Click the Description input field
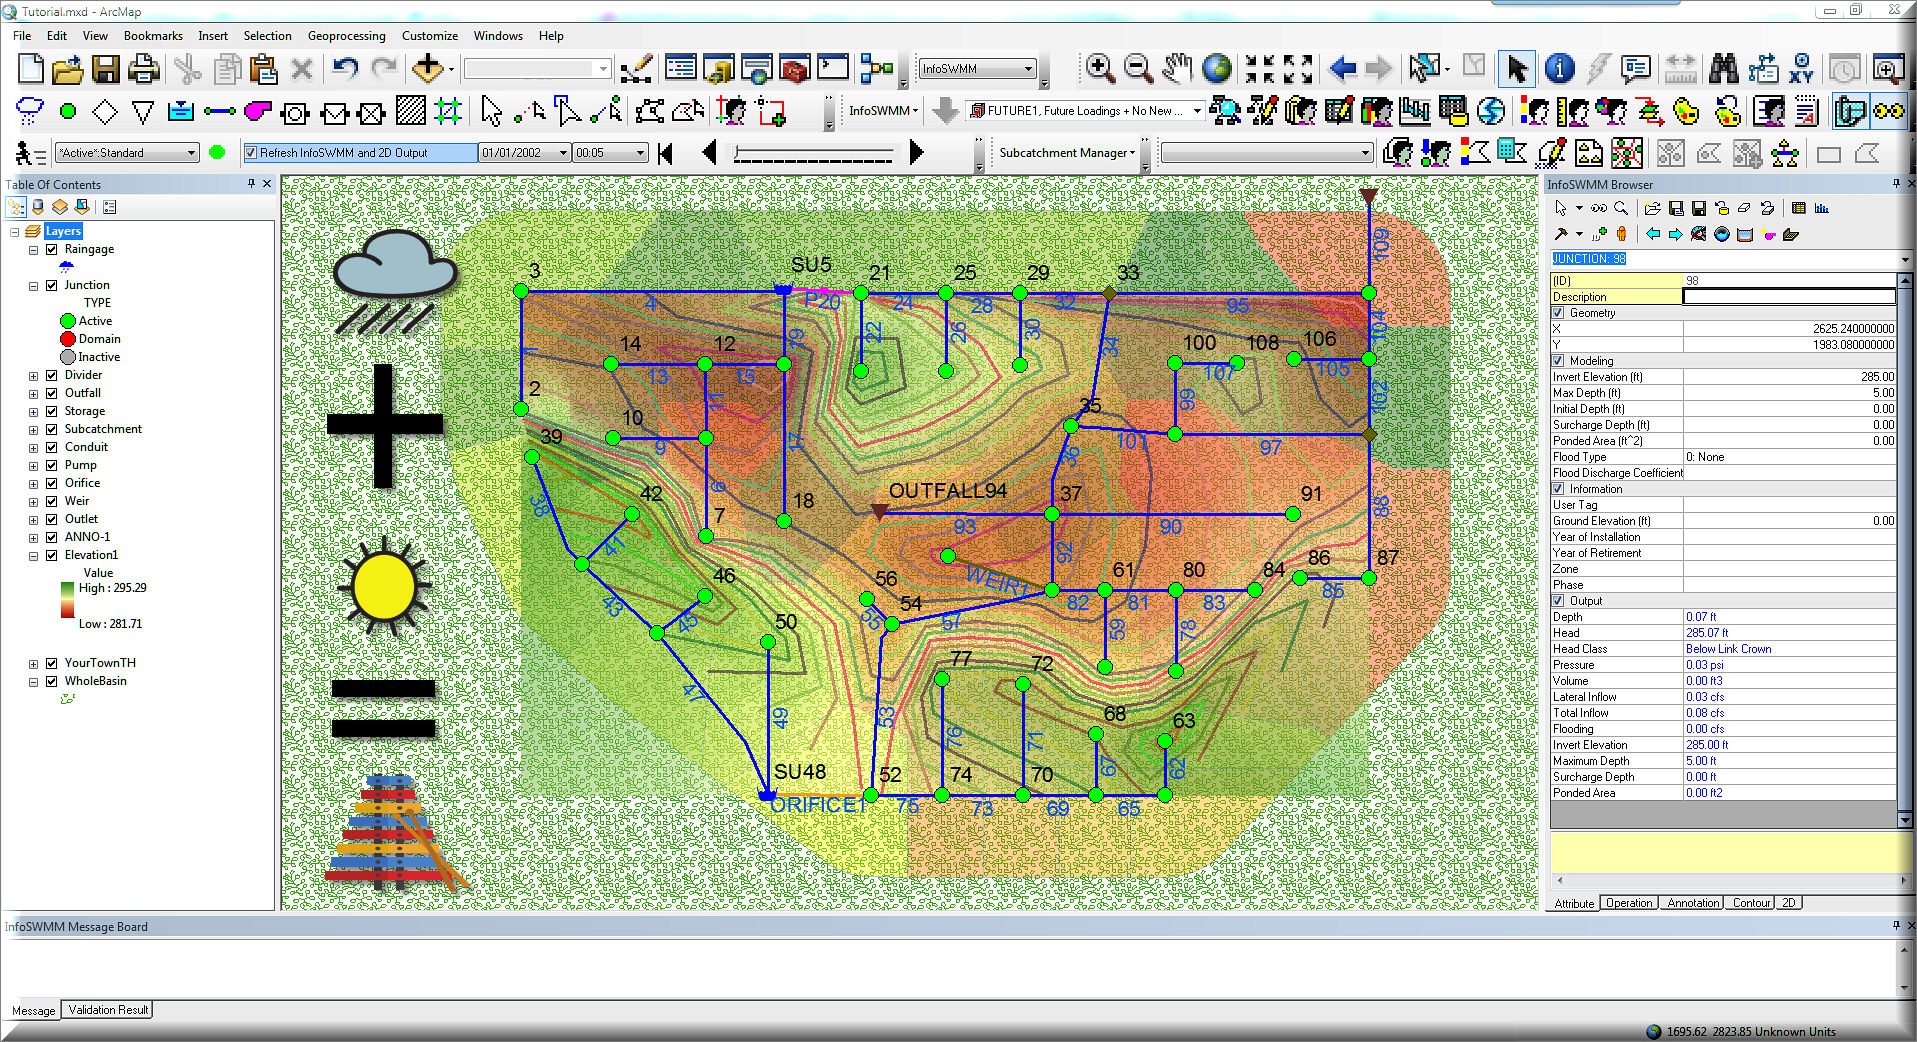The width and height of the screenshot is (1917, 1042). click(1789, 297)
